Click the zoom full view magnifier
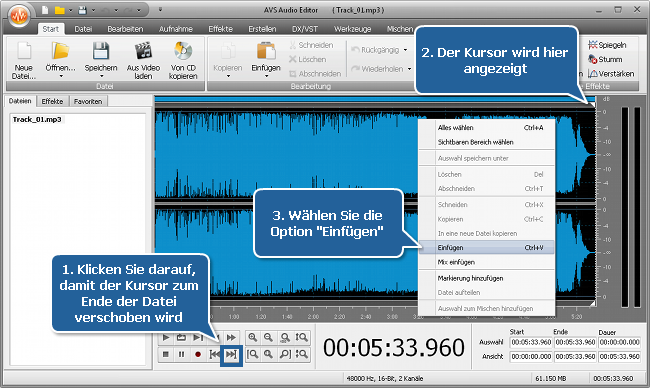 285,337
